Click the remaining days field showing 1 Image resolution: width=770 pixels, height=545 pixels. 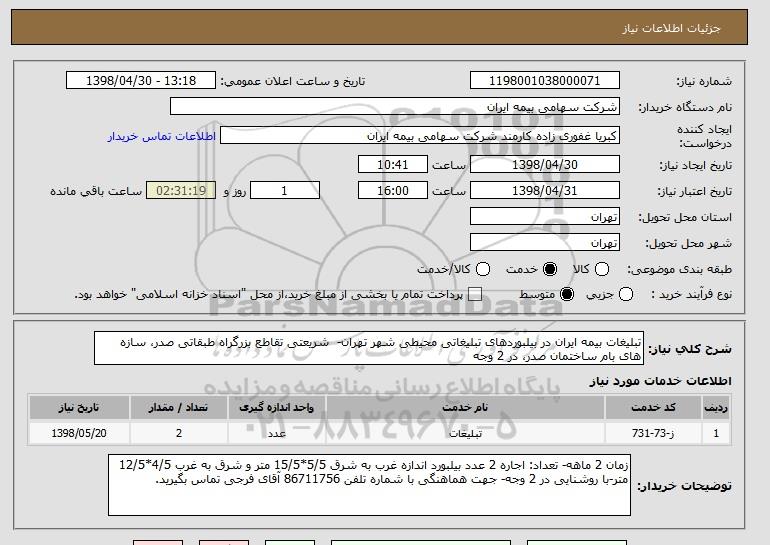pyautogui.click(x=285, y=191)
